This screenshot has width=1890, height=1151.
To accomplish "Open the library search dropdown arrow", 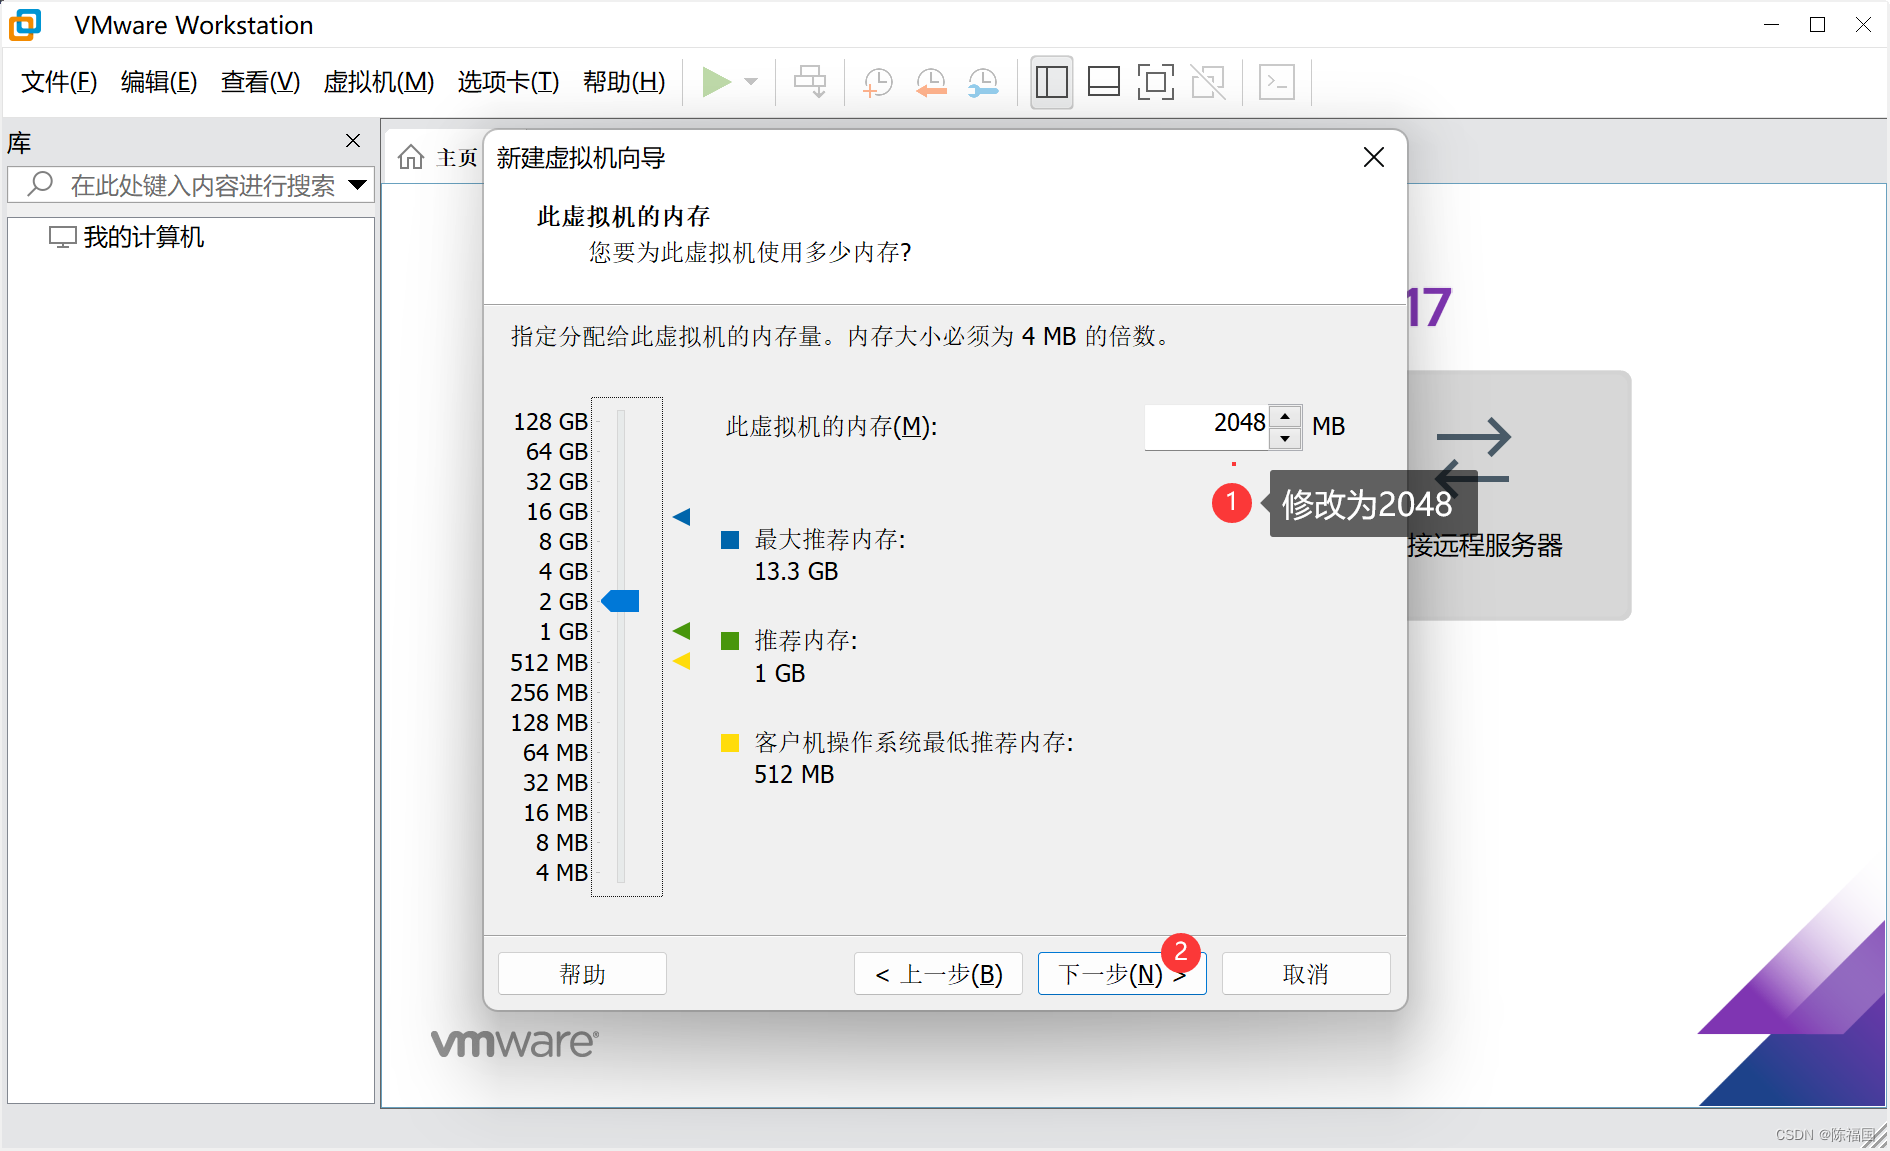I will 357,185.
